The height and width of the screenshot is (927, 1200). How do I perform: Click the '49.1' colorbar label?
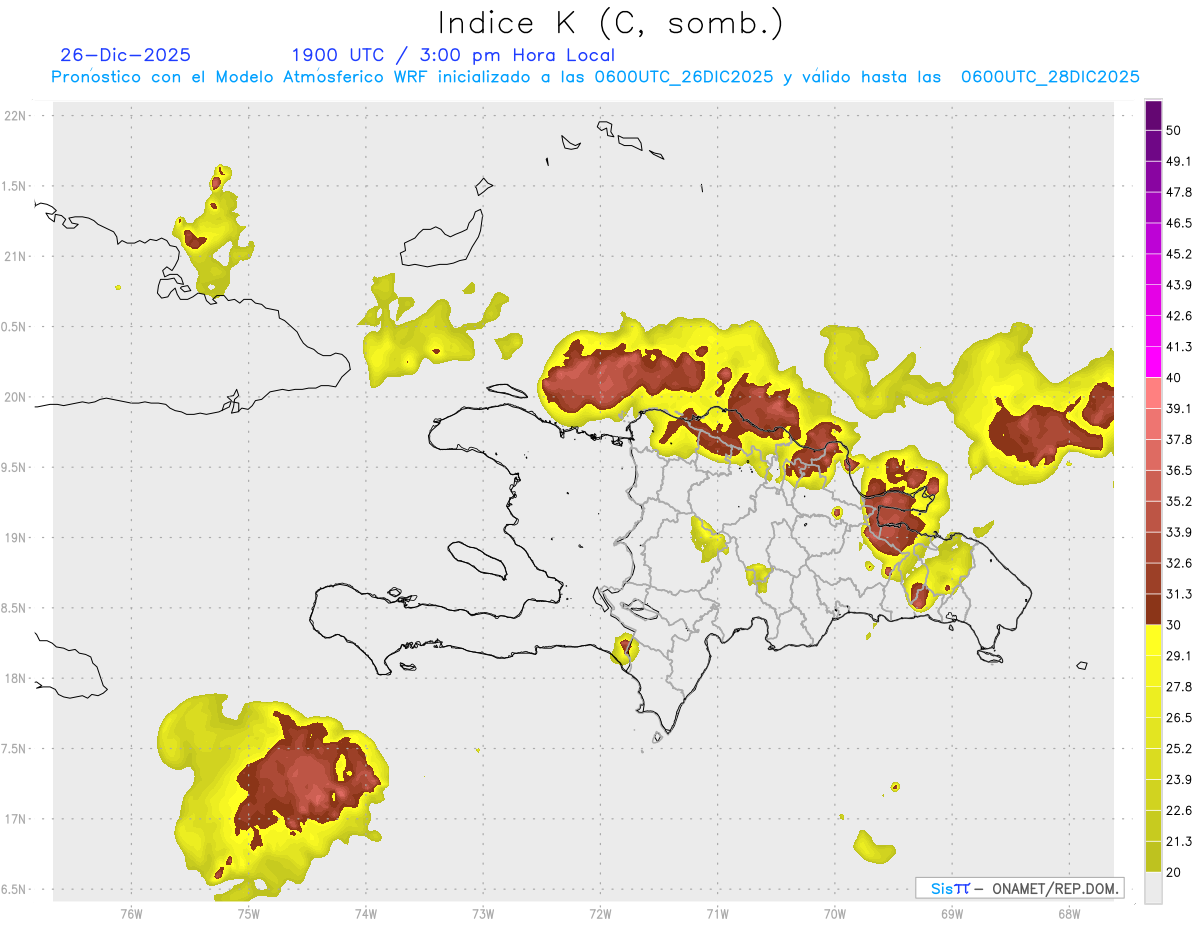1179,161
